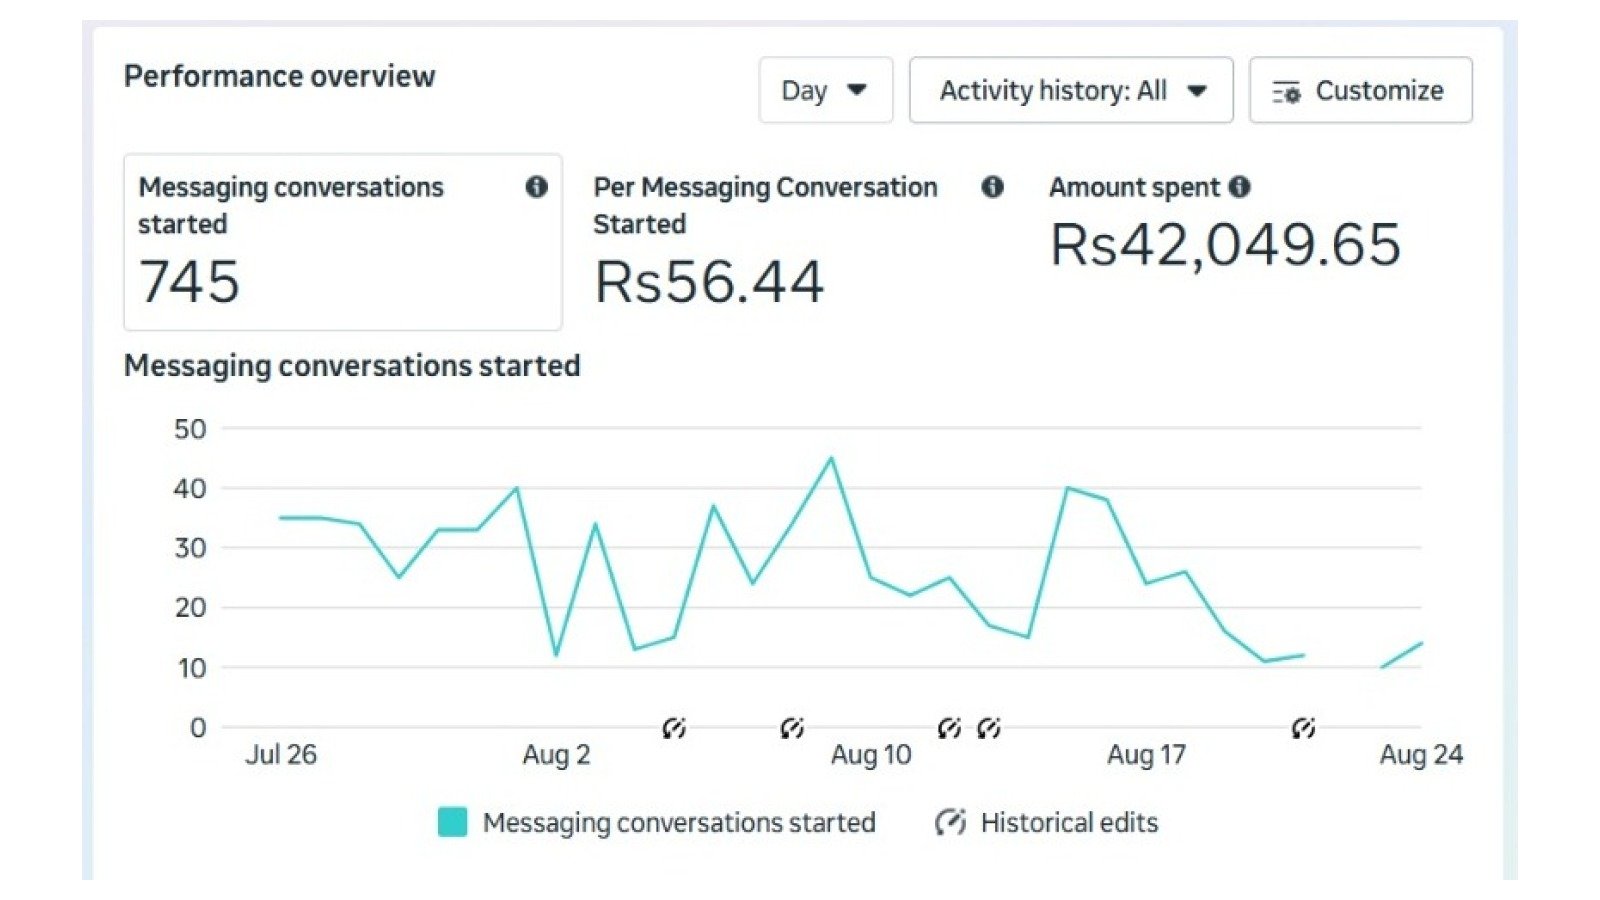Open the Day granularity dropdown
Image resolution: width=1600 pixels, height=900 pixels.
(825, 90)
